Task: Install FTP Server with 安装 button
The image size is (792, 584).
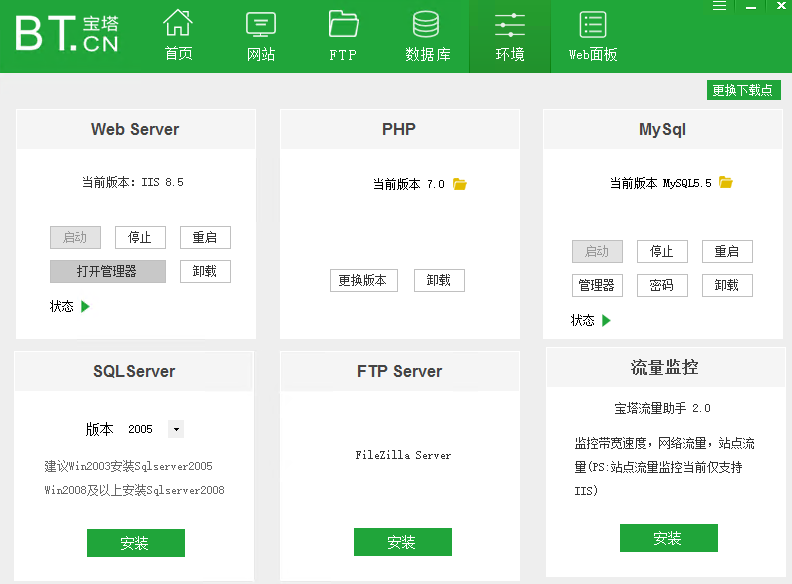Action: [x=403, y=542]
